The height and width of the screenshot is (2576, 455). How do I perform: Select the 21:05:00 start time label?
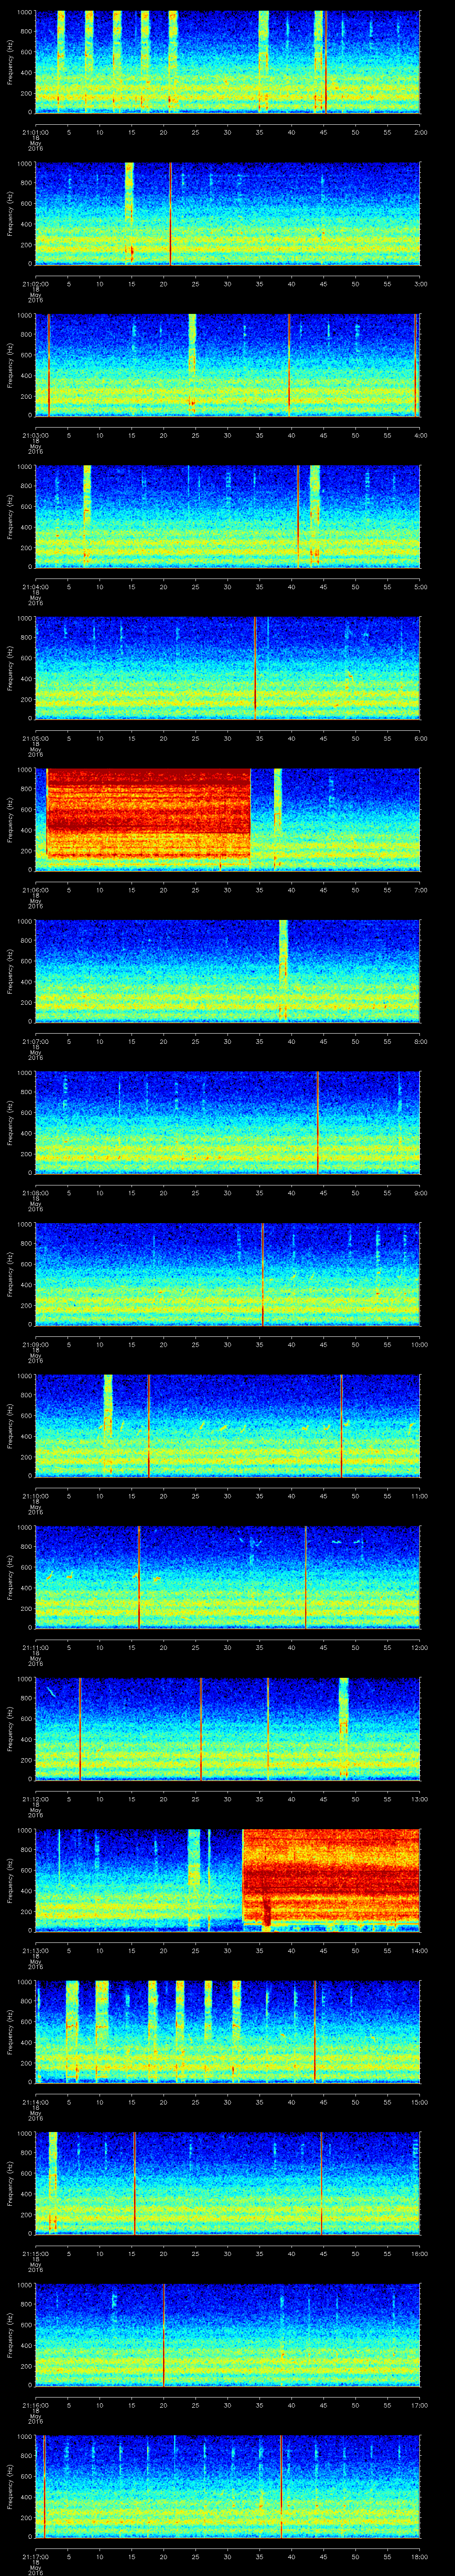coord(35,739)
